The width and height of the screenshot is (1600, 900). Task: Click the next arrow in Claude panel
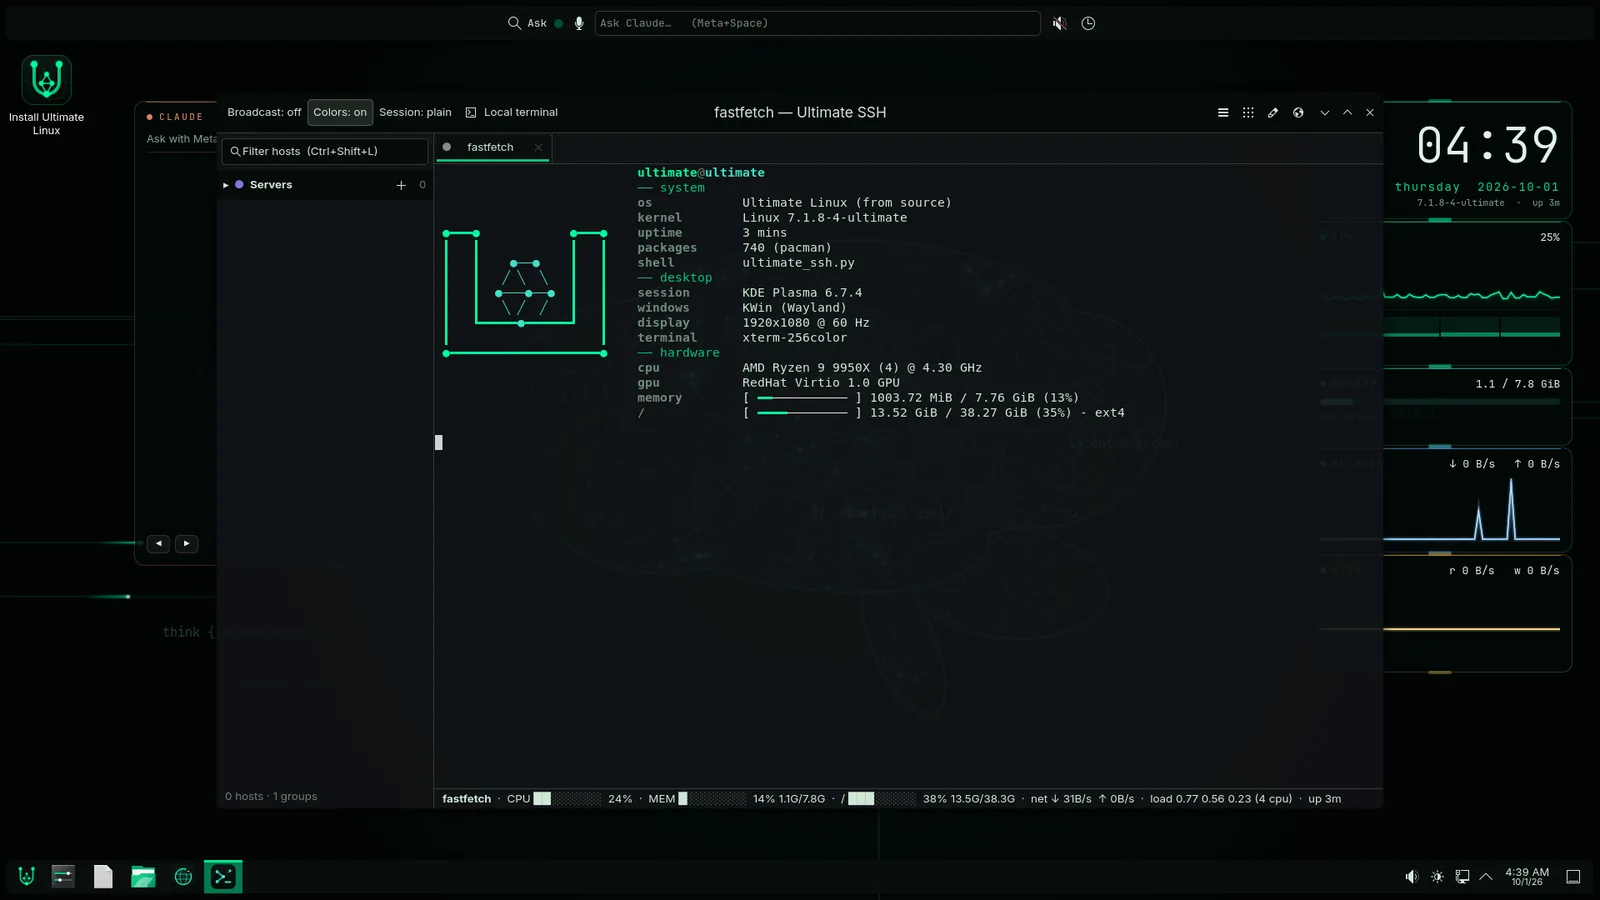pos(186,544)
